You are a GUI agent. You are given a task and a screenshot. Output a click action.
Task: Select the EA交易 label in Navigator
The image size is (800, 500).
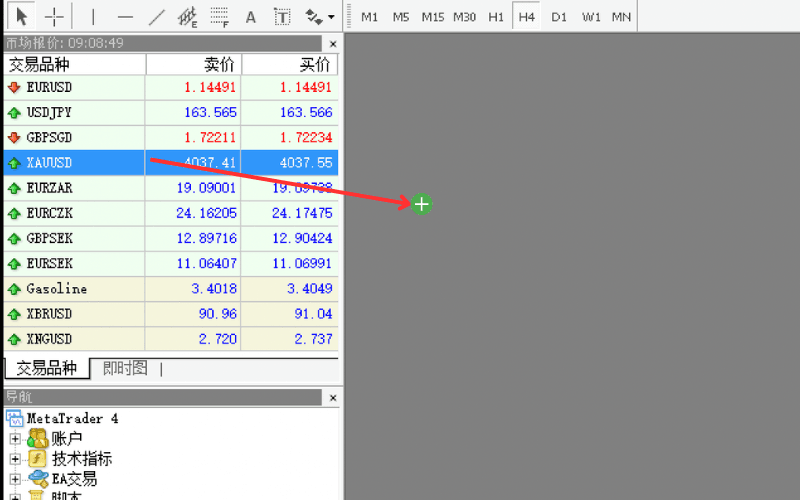pyautogui.click(x=74, y=479)
